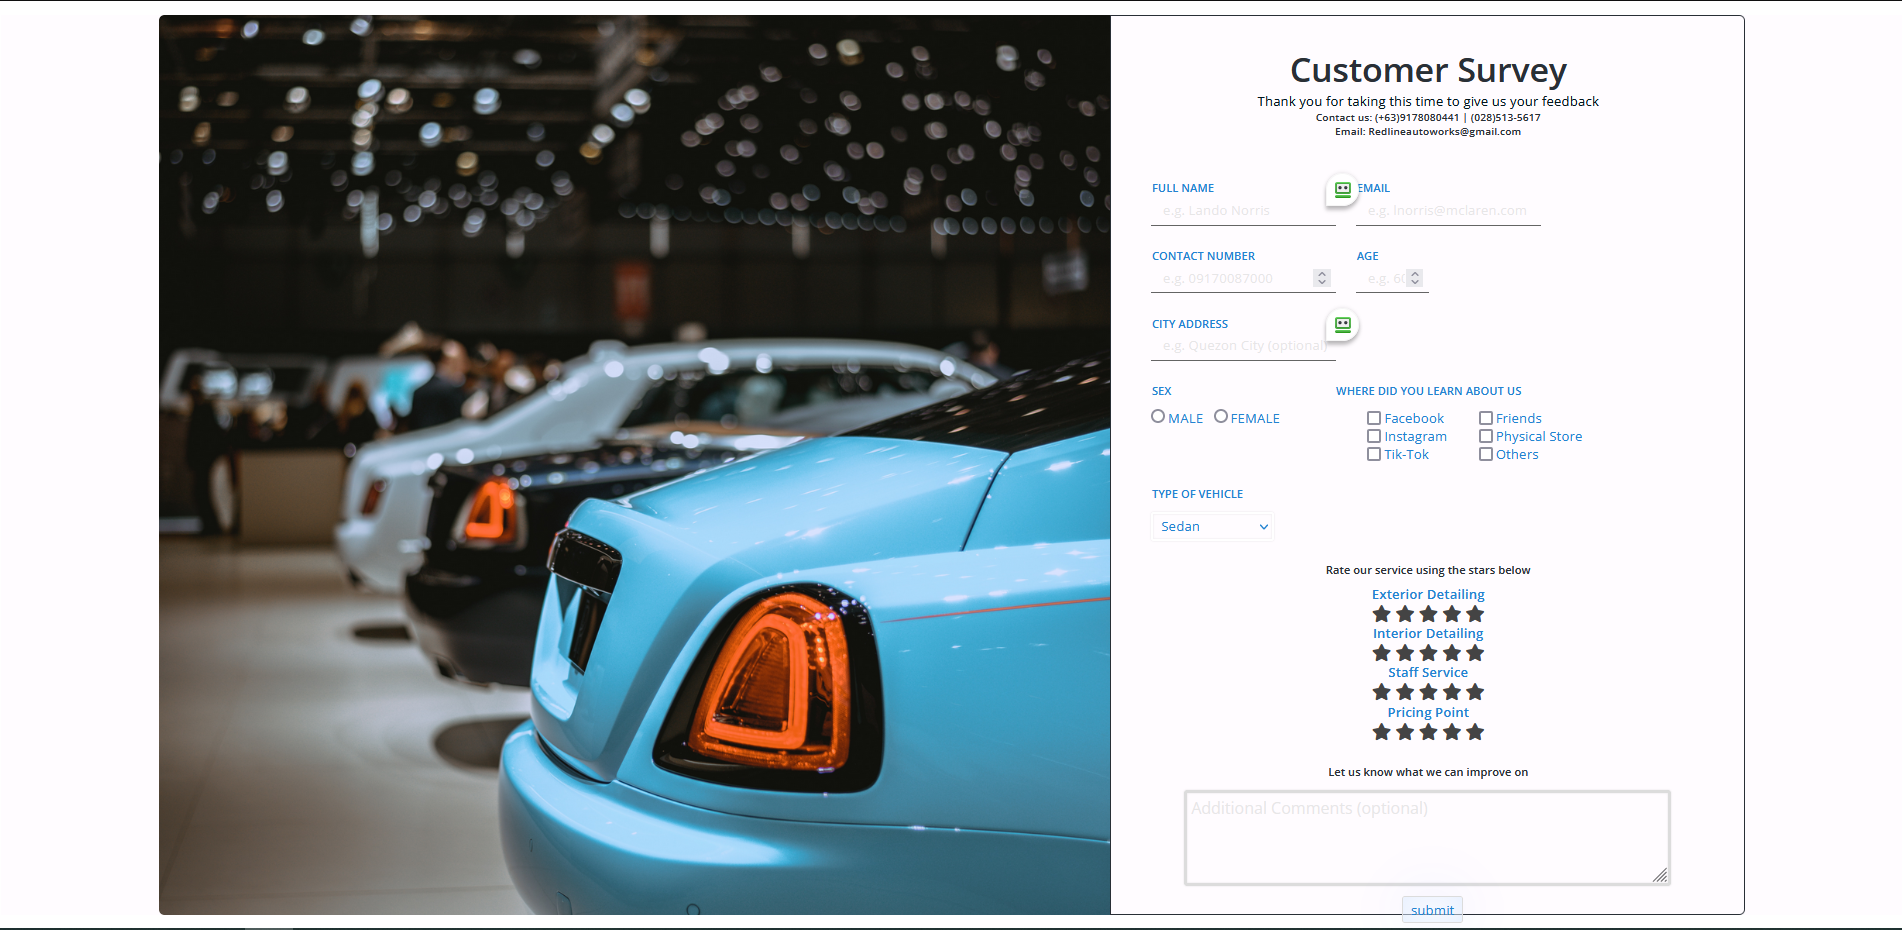Click the green autofill icon beside Full Name
This screenshot has height=930, width=1902.
[1342, 189]
